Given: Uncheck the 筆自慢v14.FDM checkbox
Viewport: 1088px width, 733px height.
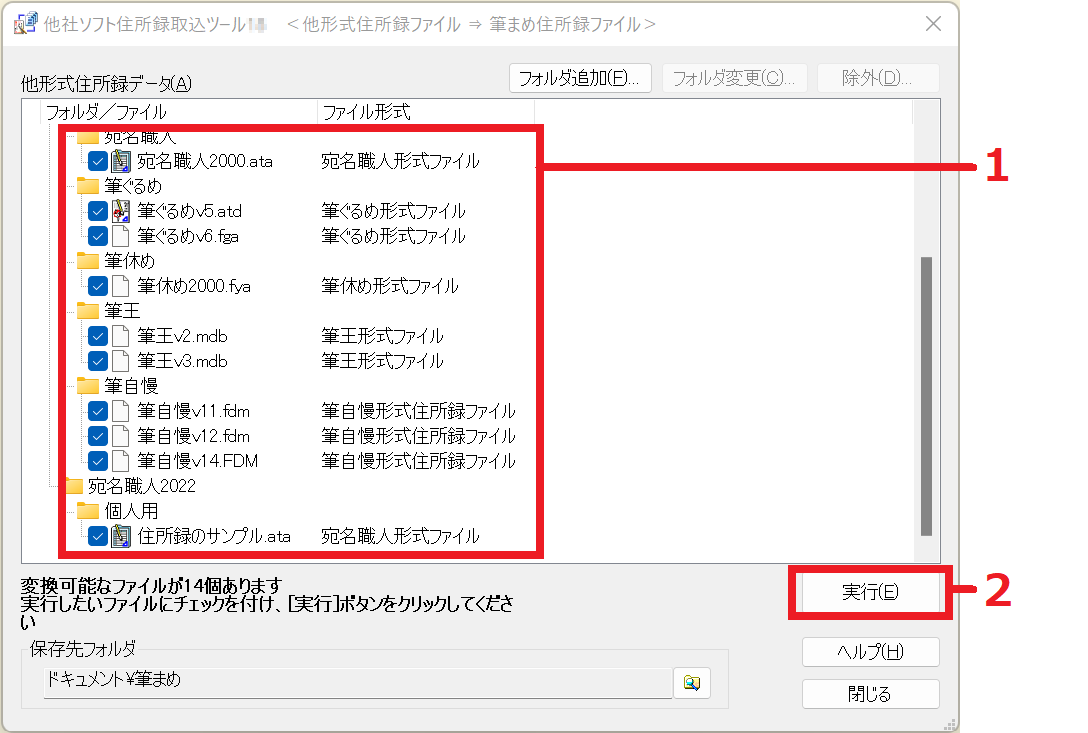Looking at the screenshot, I should (98, 461).
